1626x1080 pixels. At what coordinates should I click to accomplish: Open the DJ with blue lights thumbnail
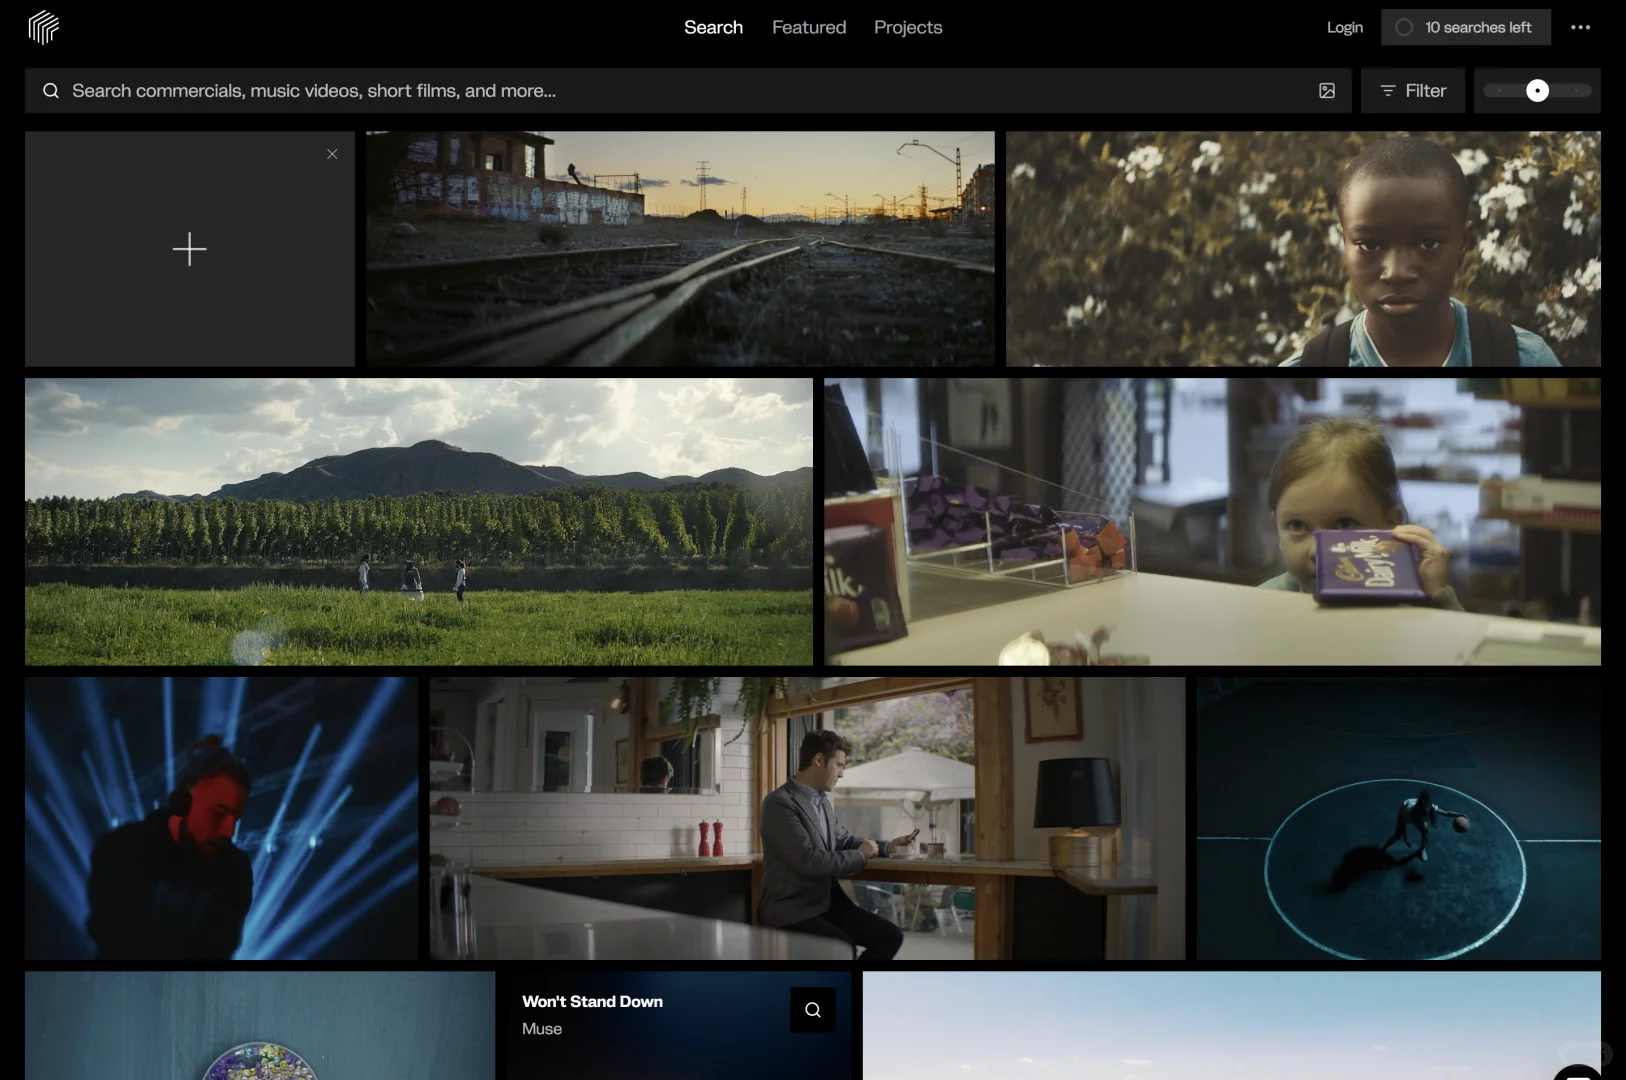(221, 819)
